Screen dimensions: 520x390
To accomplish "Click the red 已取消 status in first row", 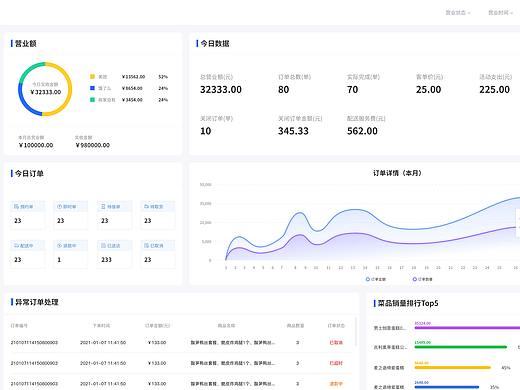I will (336, 343).
